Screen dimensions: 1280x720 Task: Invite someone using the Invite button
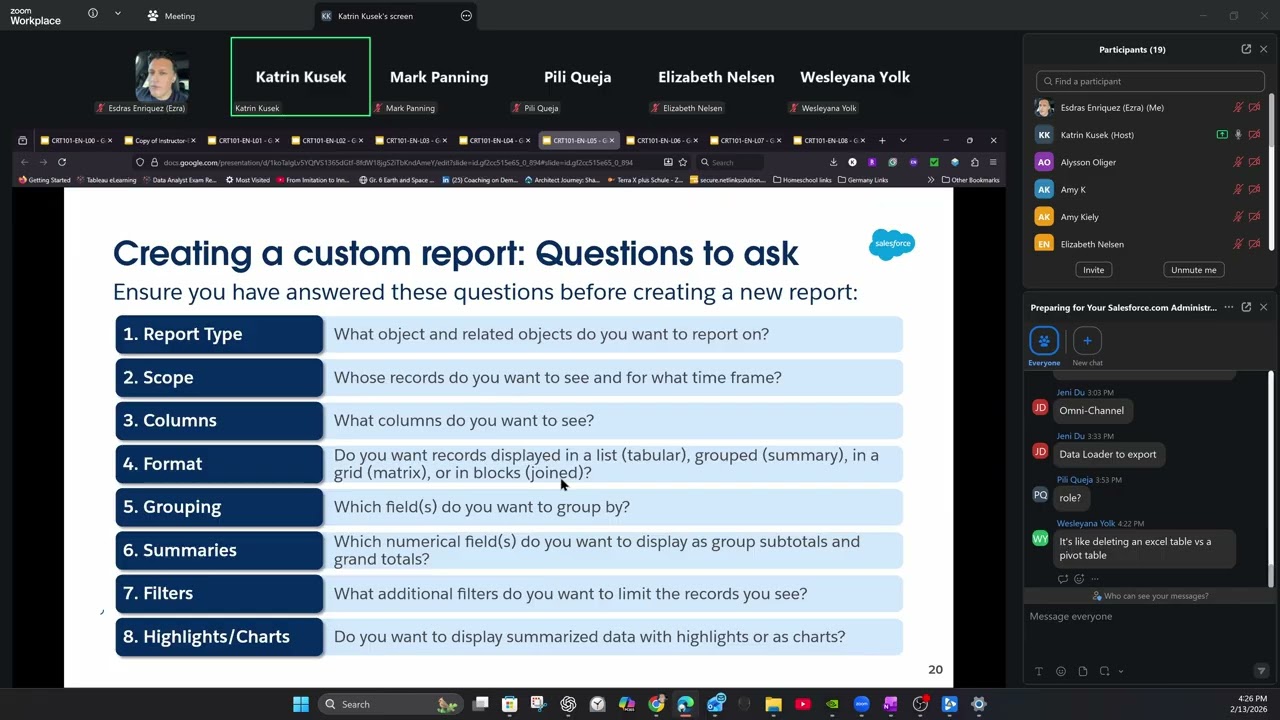1093,270
